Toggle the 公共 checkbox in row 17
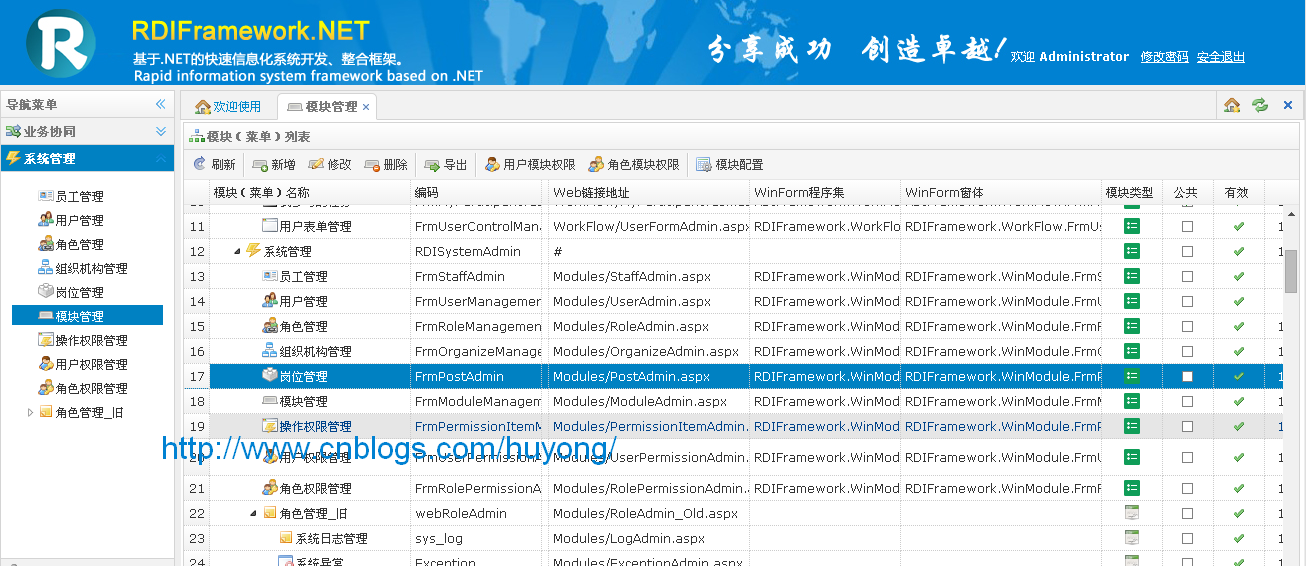The image size is (1306, 566). [x=1187, y=377]
